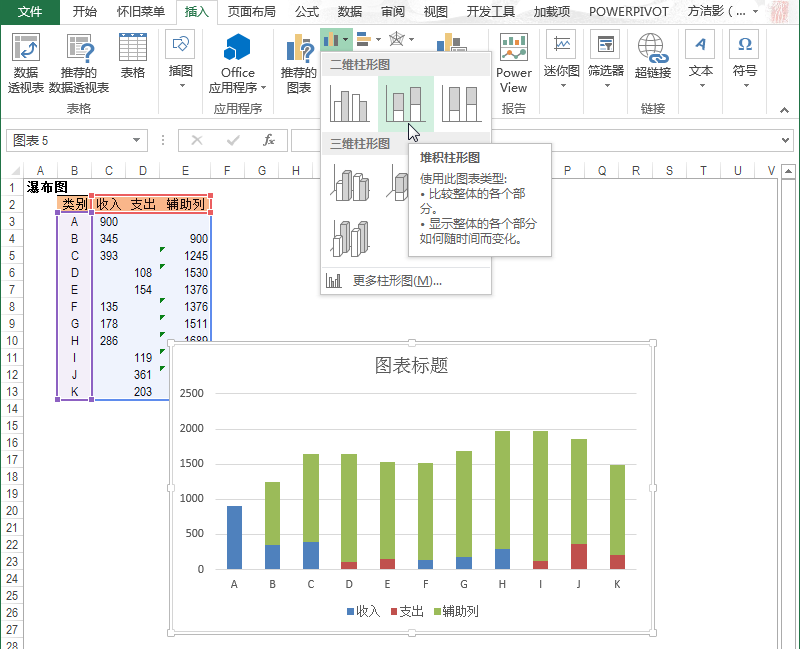Switch to the 怀旧菜单 tab
Screen dimensions: 800x649
141,11
